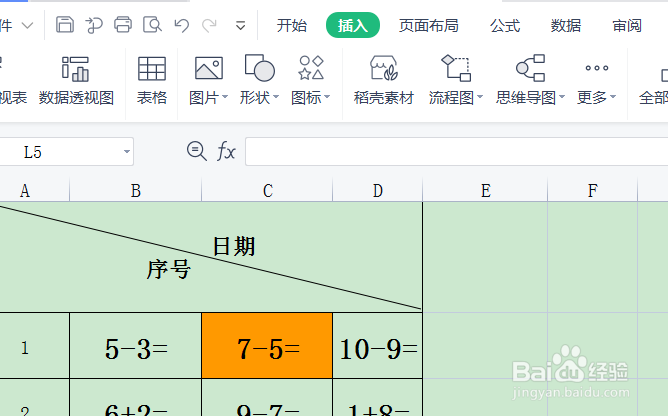This screenshot has width=668, height=416.
Task: Click the fx insert function icon
Action: pyautogui.click(x=226, y=151)
